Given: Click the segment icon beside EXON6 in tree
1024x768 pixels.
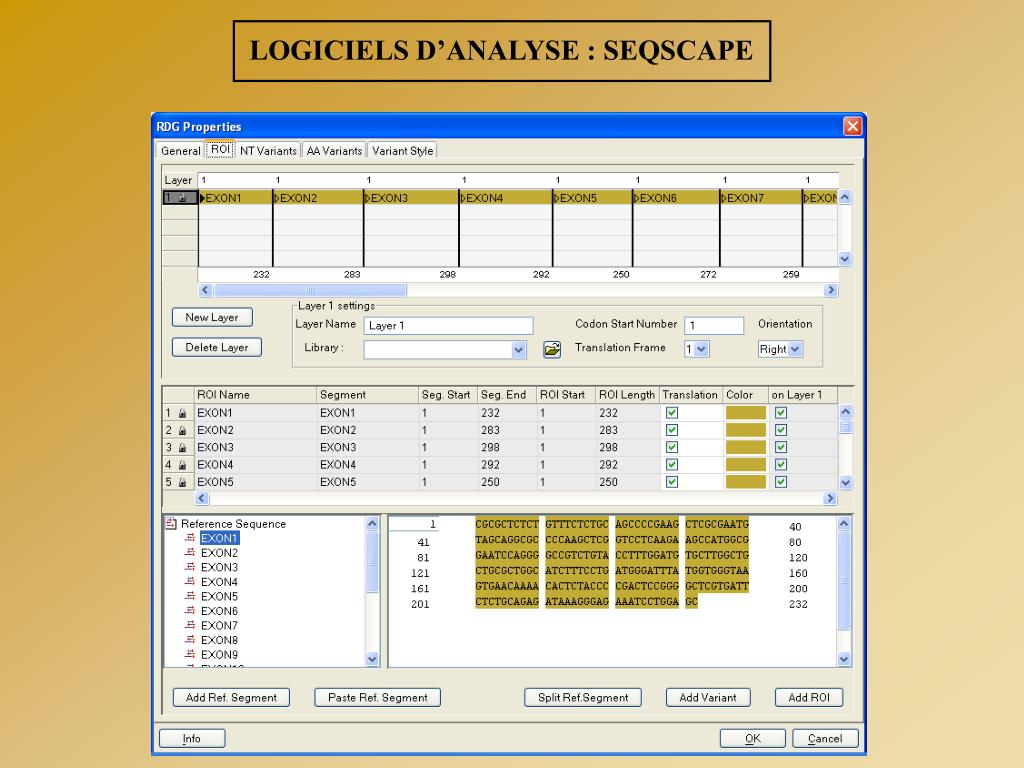Looking at the screenshot, I should click(x=190, y=611).
